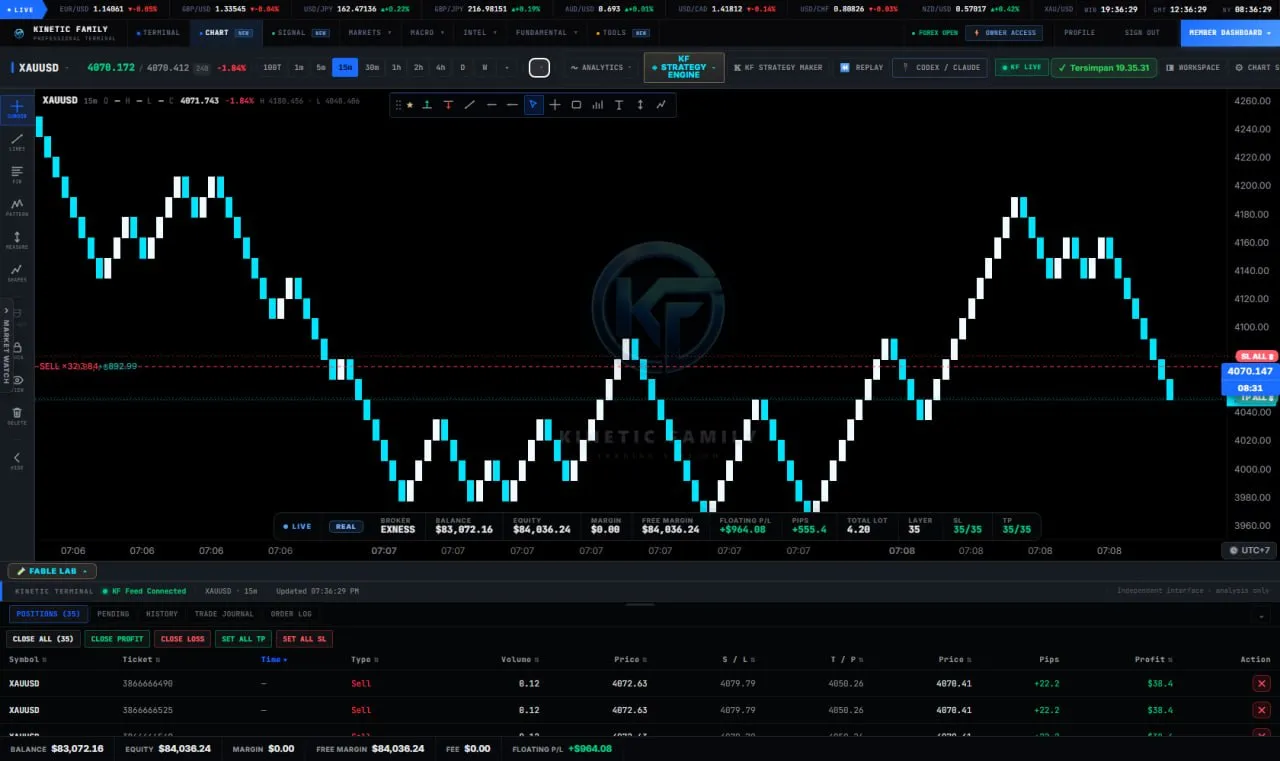This screenshot has width=1280, height=761.
Task: Select the text tool in floating toolbar
Action: (619, 105)
